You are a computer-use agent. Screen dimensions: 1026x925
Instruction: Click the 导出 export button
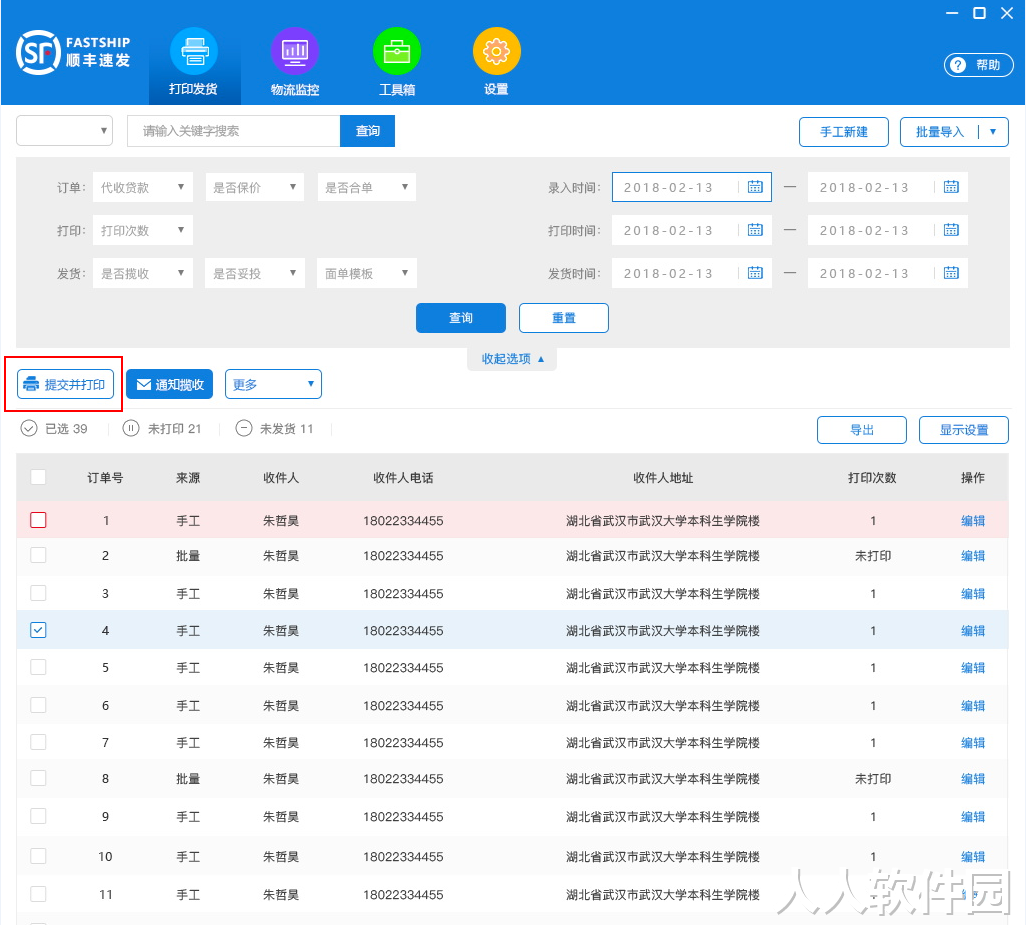(x=862, y=430)
